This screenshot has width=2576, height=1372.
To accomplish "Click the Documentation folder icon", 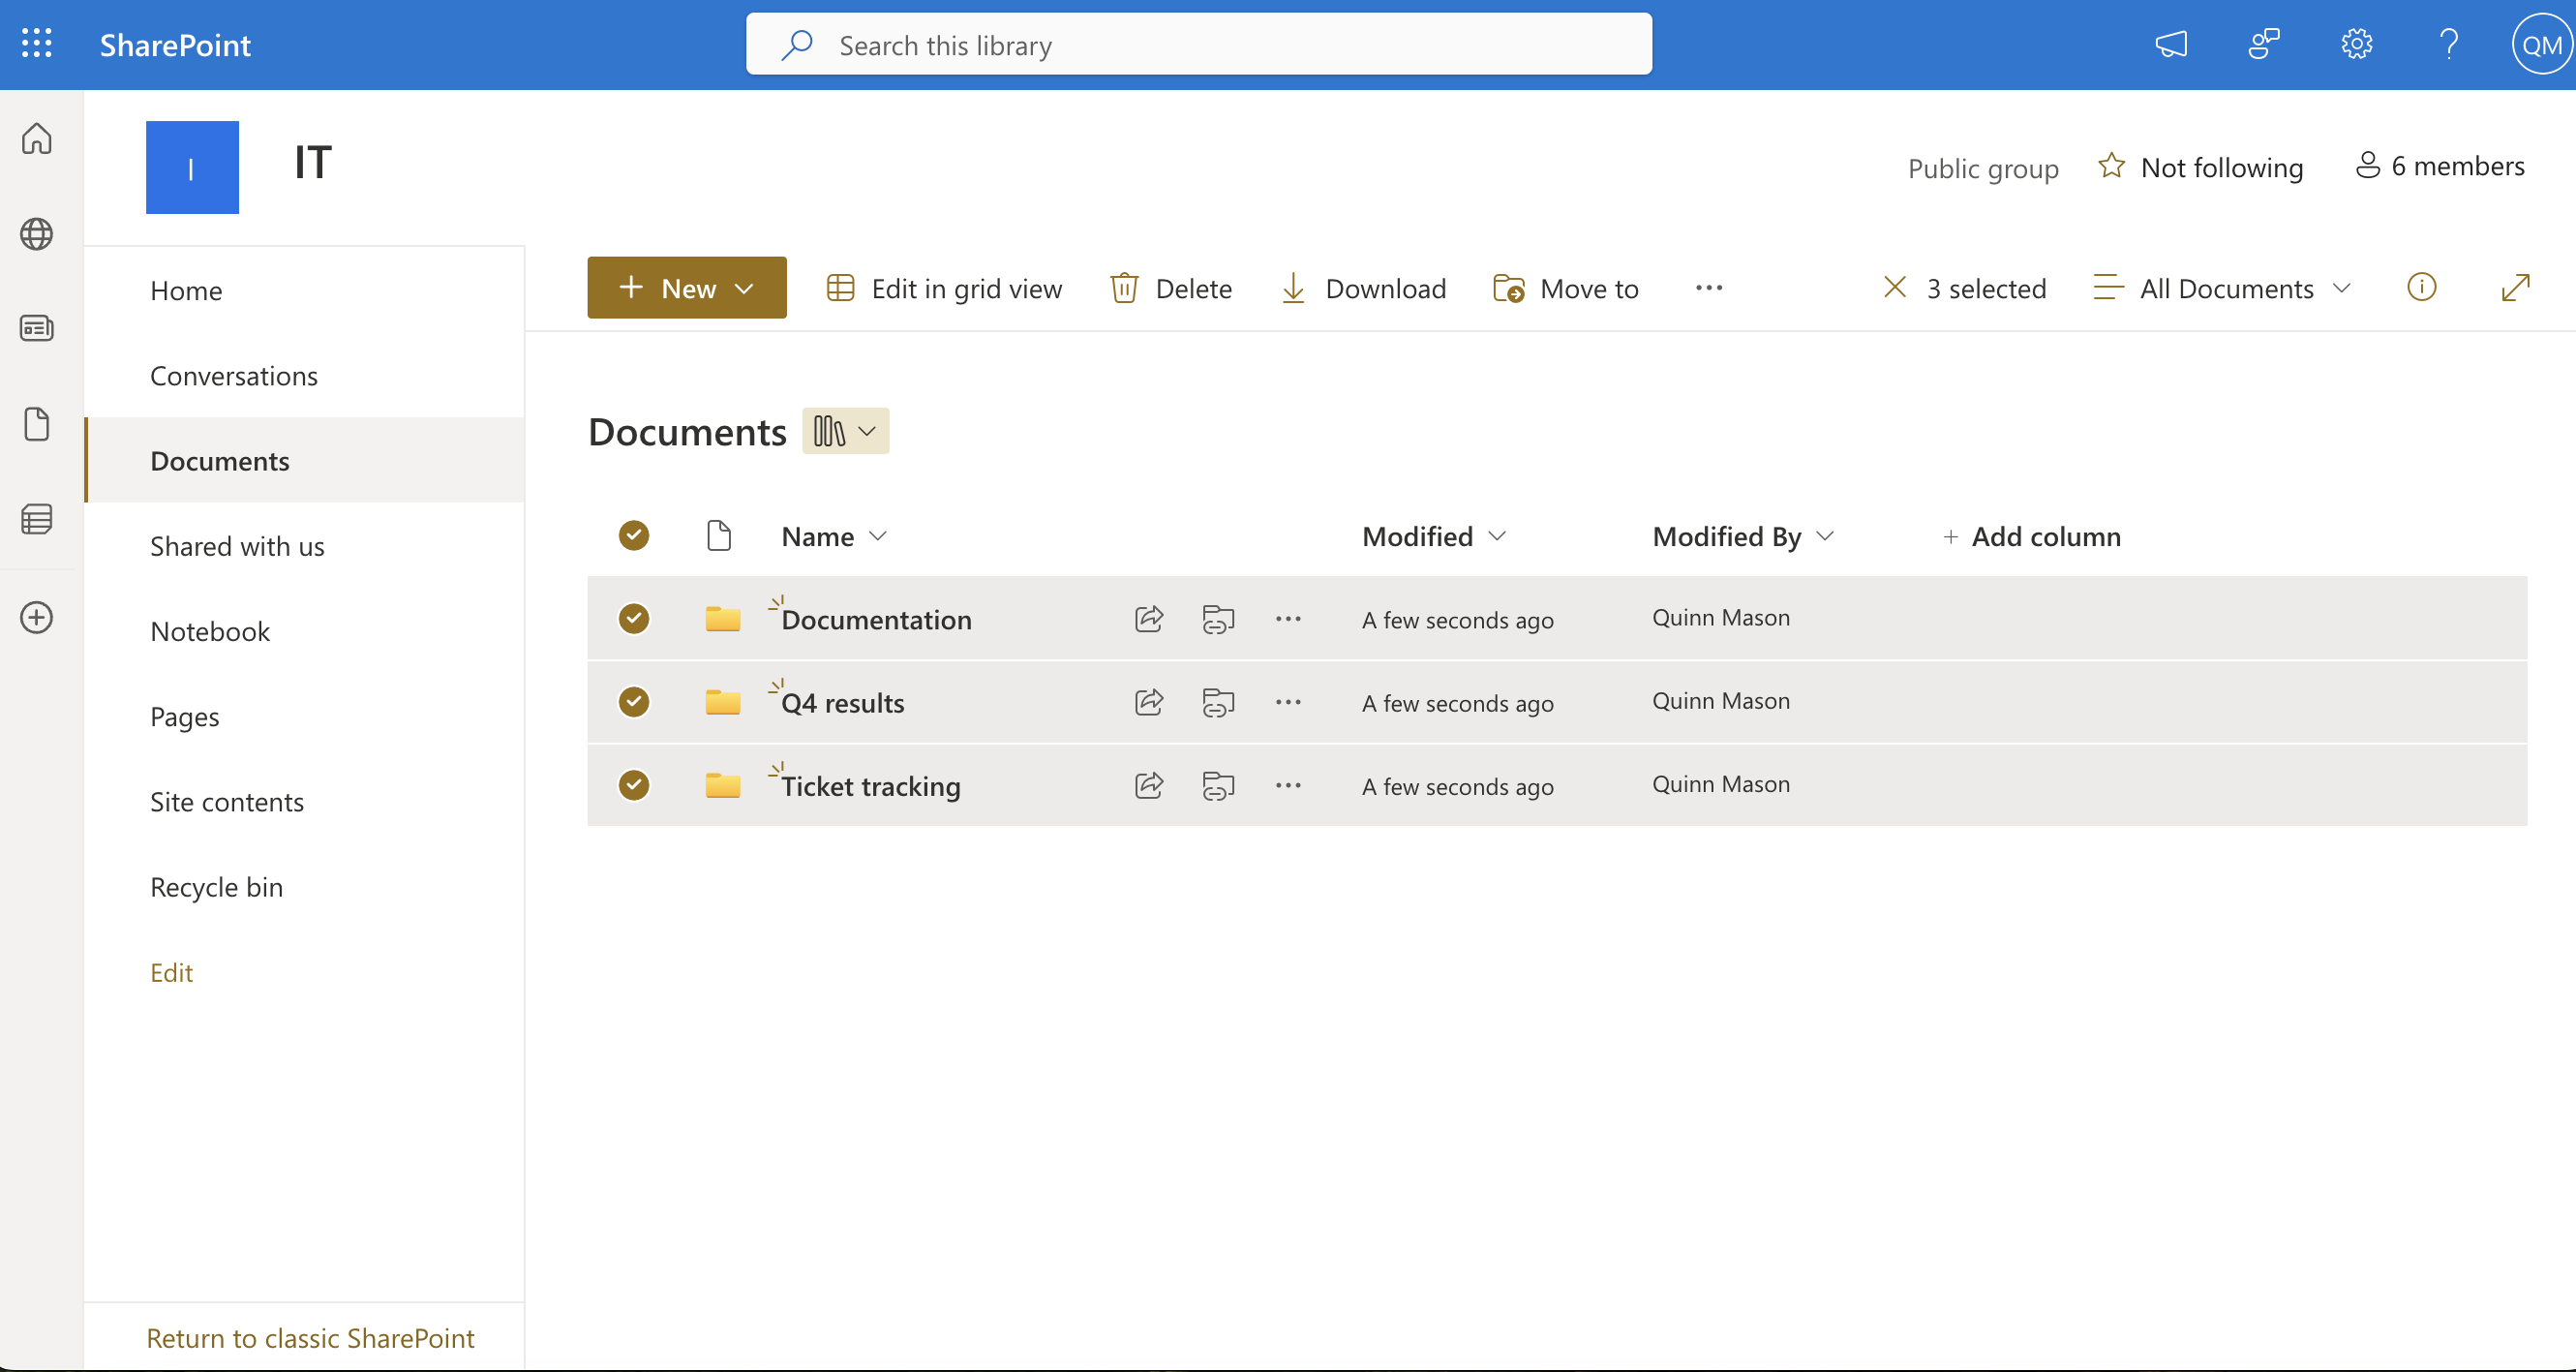I will [722, 619].
